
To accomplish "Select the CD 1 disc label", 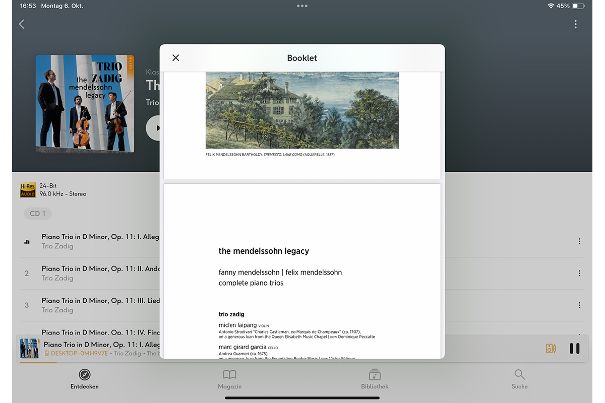I will tap(37, 214).
